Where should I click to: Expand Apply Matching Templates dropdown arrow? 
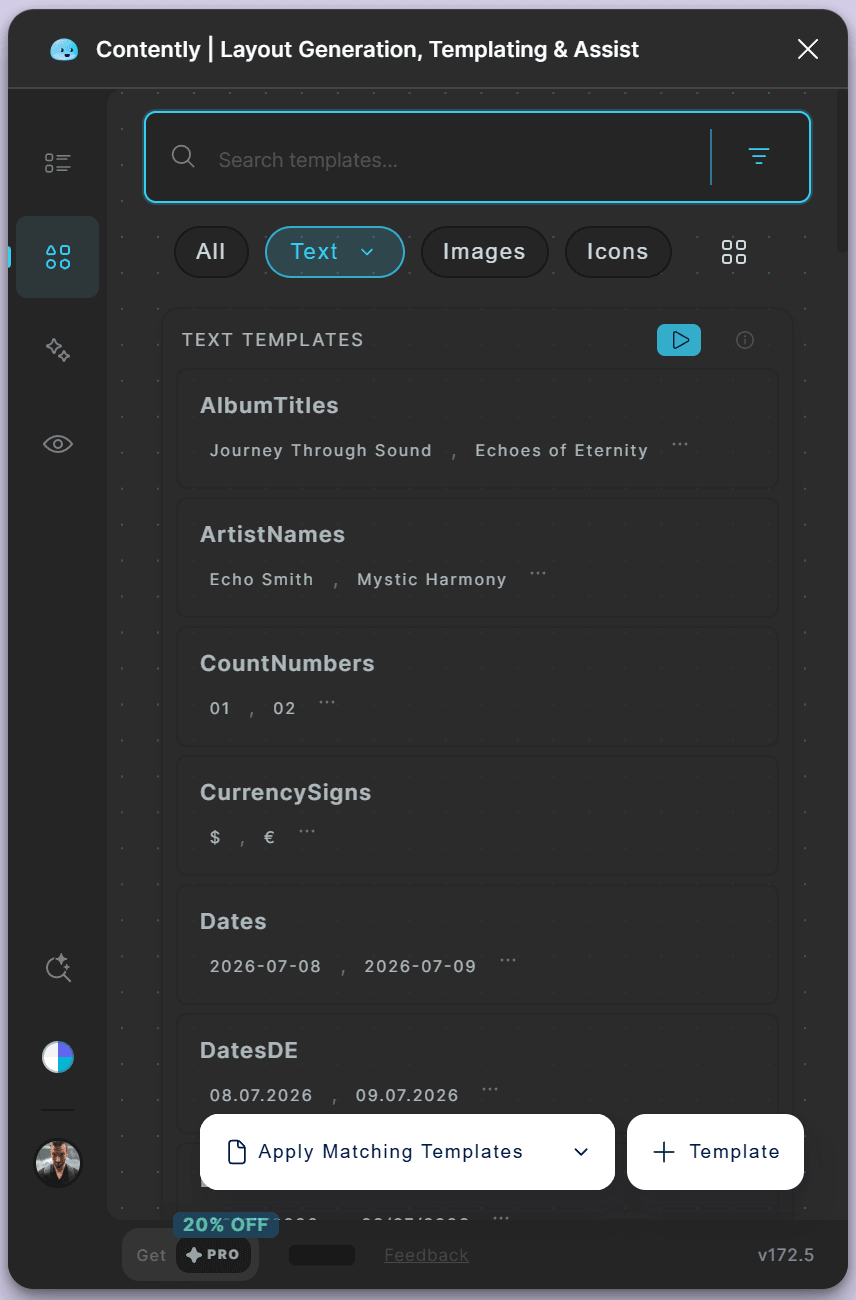(x=581, y=1152)
